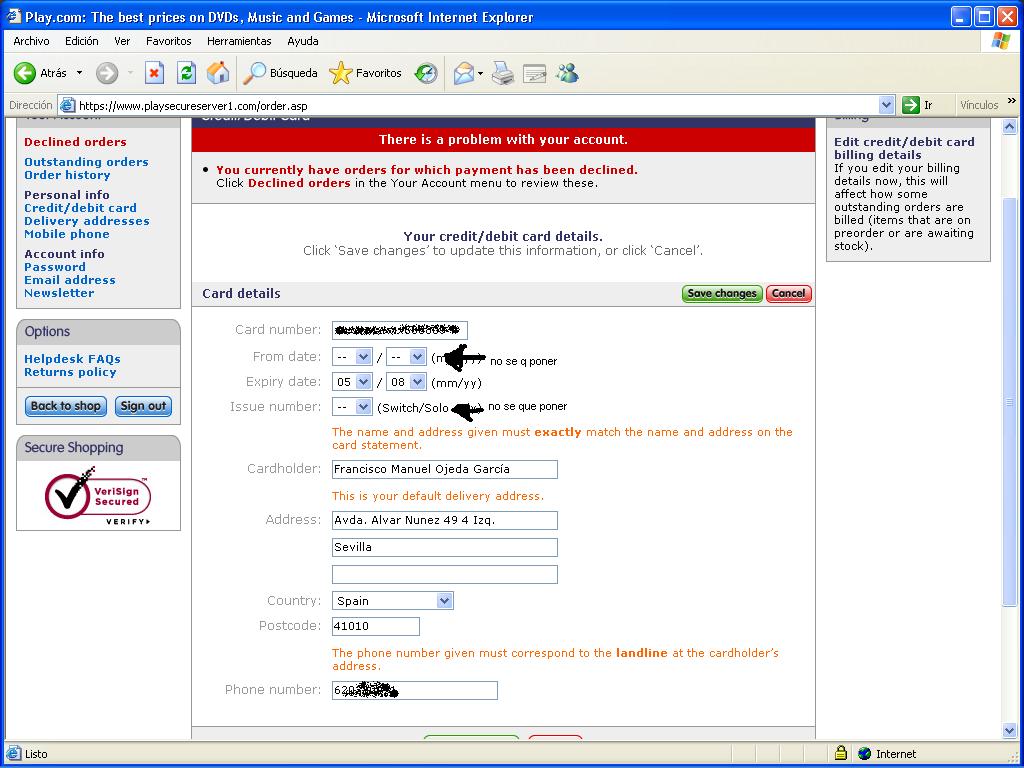This screenshot has width=1024, height=768.
Task: Click Address field with Avda. Alvar Nunez
Action: pyautogui.click(x=445, y=520)
